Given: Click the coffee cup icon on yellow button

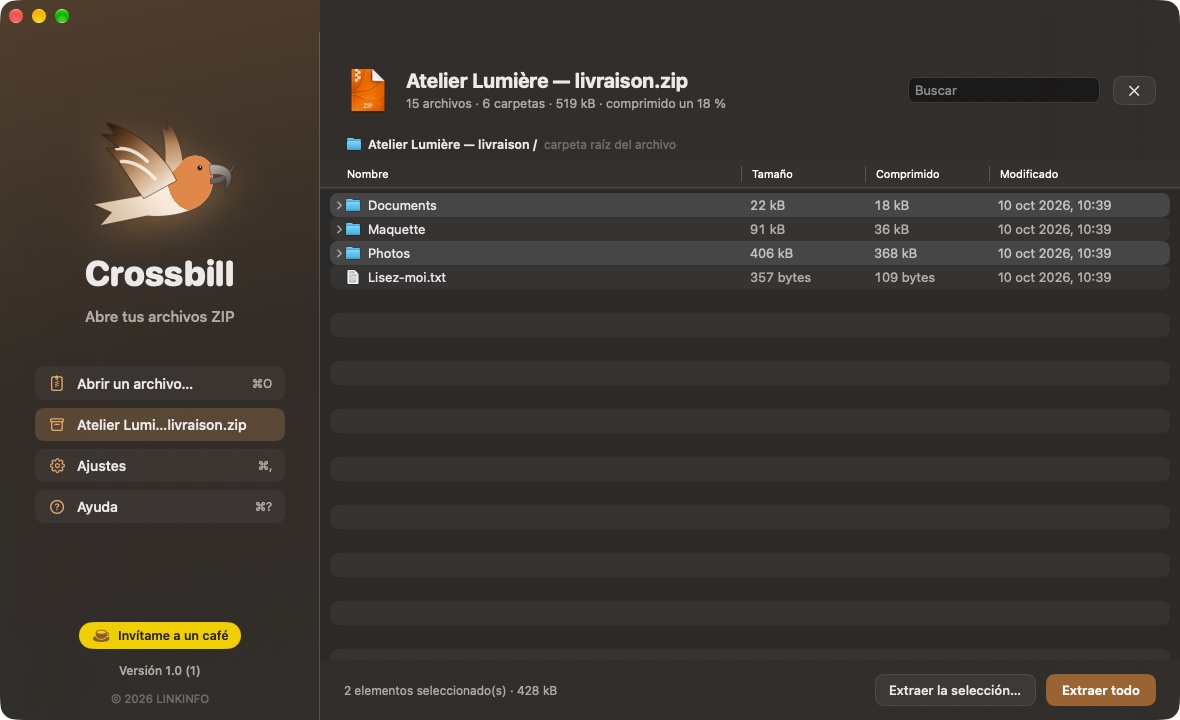Looking at the screenshot, I should tap(101, 636).
